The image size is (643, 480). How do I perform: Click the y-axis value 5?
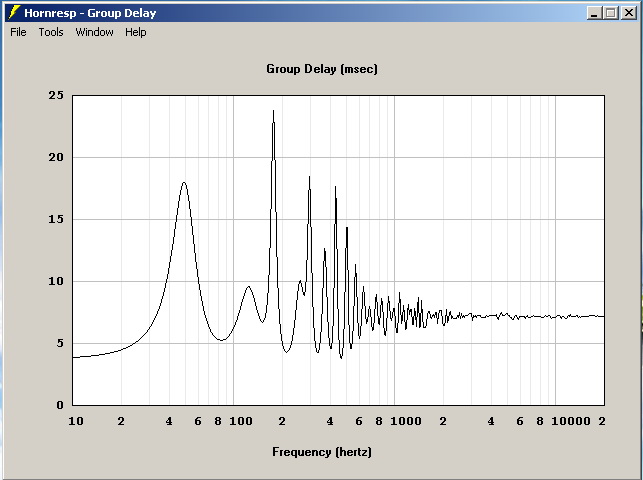point(60,343)
